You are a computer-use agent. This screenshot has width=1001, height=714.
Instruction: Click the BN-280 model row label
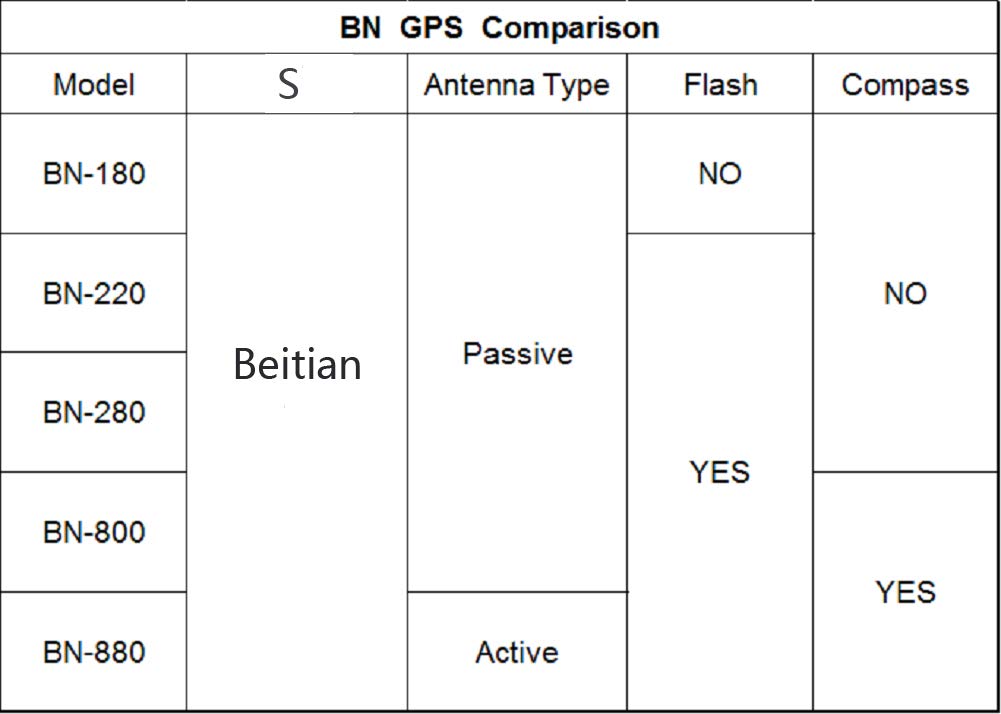[x=94, y=412]
